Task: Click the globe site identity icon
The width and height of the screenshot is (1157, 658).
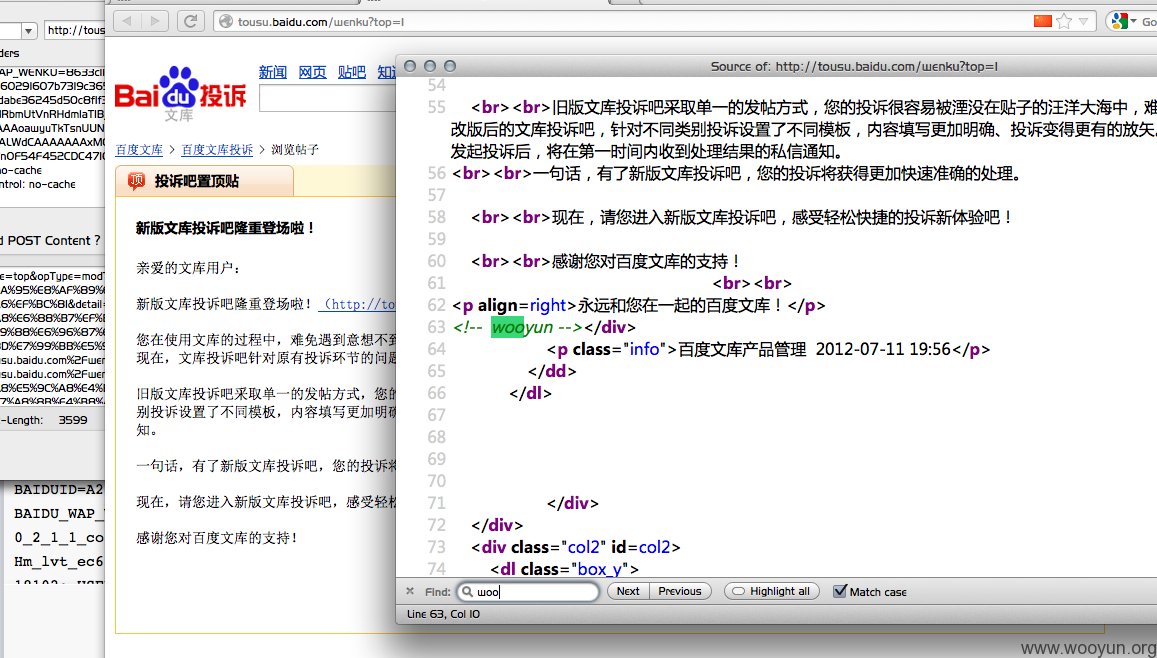Action: (x=226, y=21)
